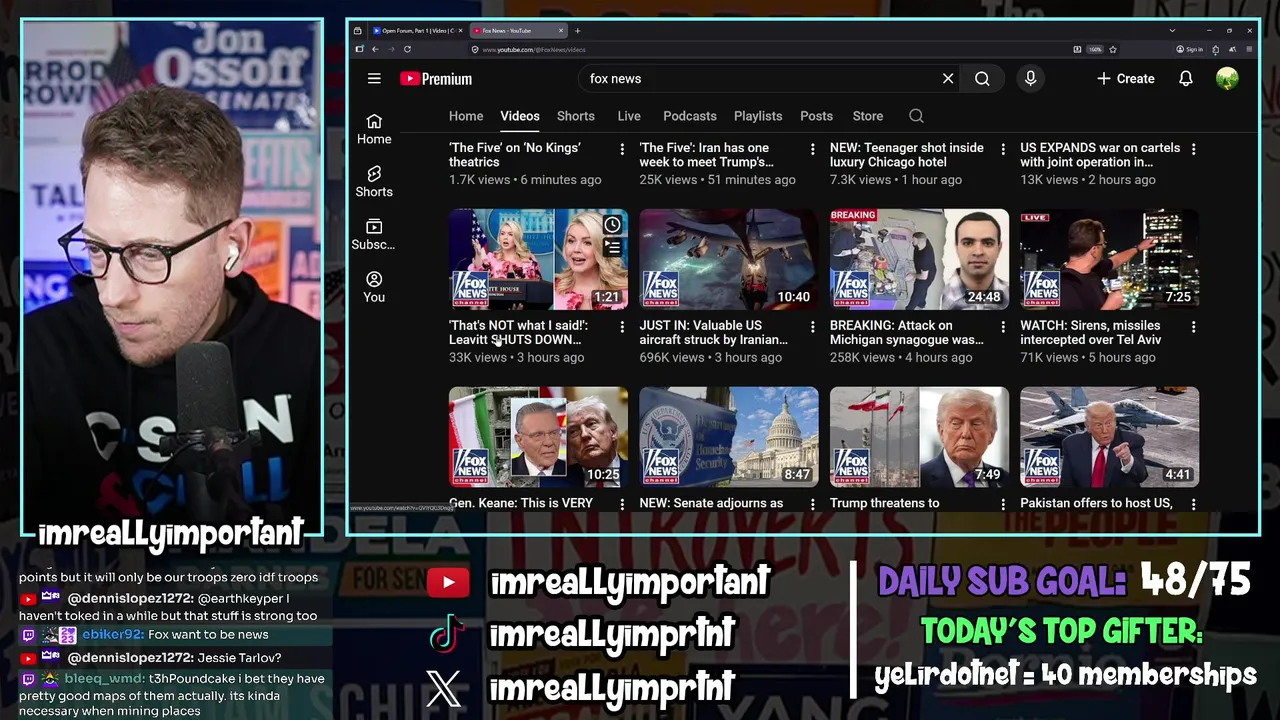Open options for Senate adjourns video

pyautogui.click(x=812, y=504)
